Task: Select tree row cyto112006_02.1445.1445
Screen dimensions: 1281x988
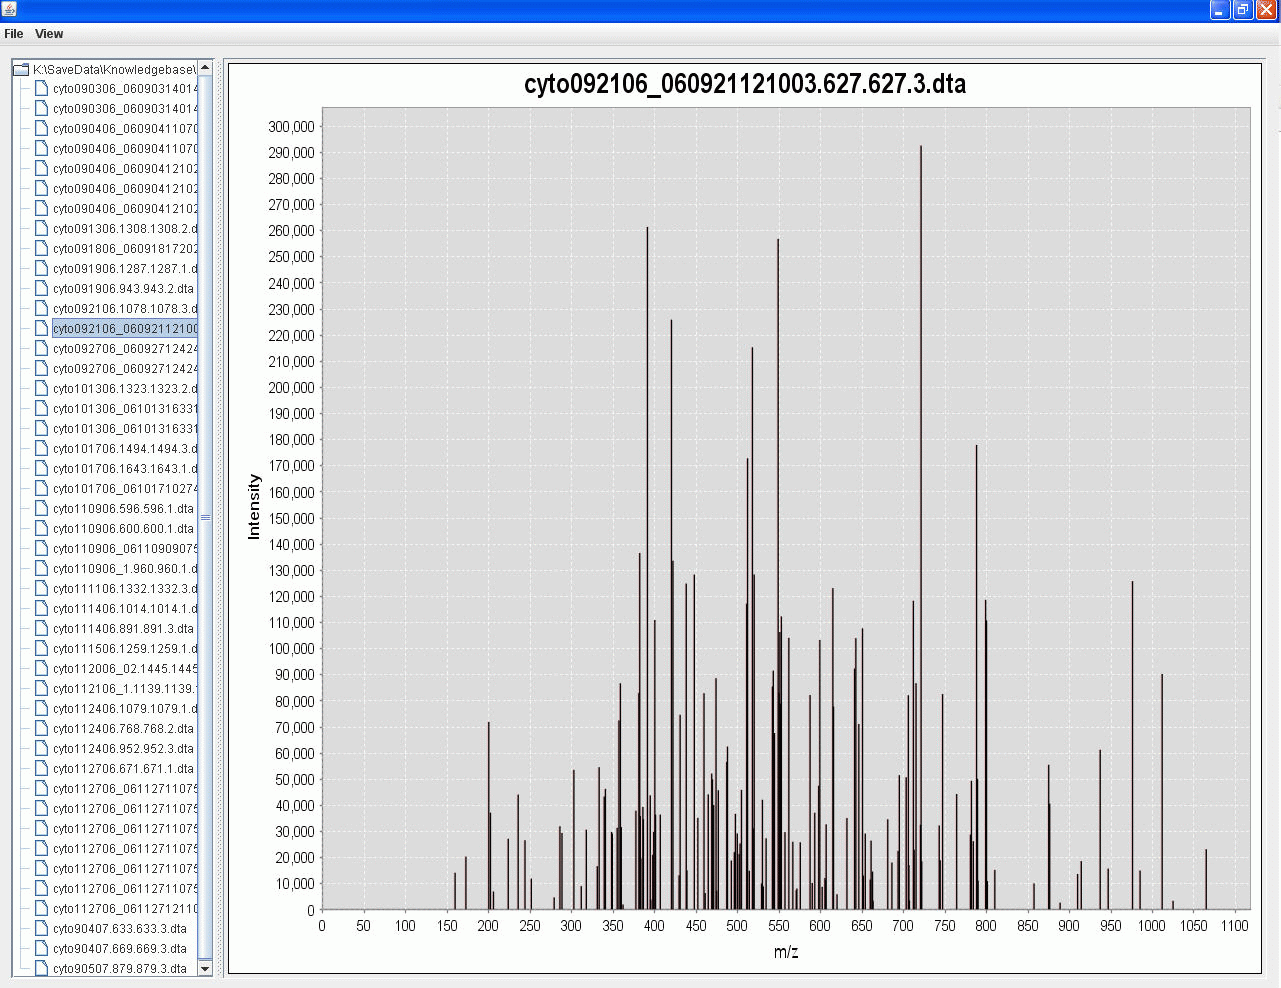Action: pos(125,669)
